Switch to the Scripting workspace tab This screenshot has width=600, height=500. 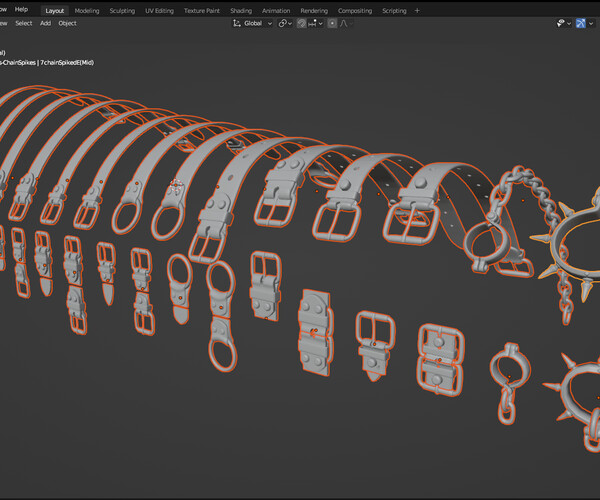(394, 11)
